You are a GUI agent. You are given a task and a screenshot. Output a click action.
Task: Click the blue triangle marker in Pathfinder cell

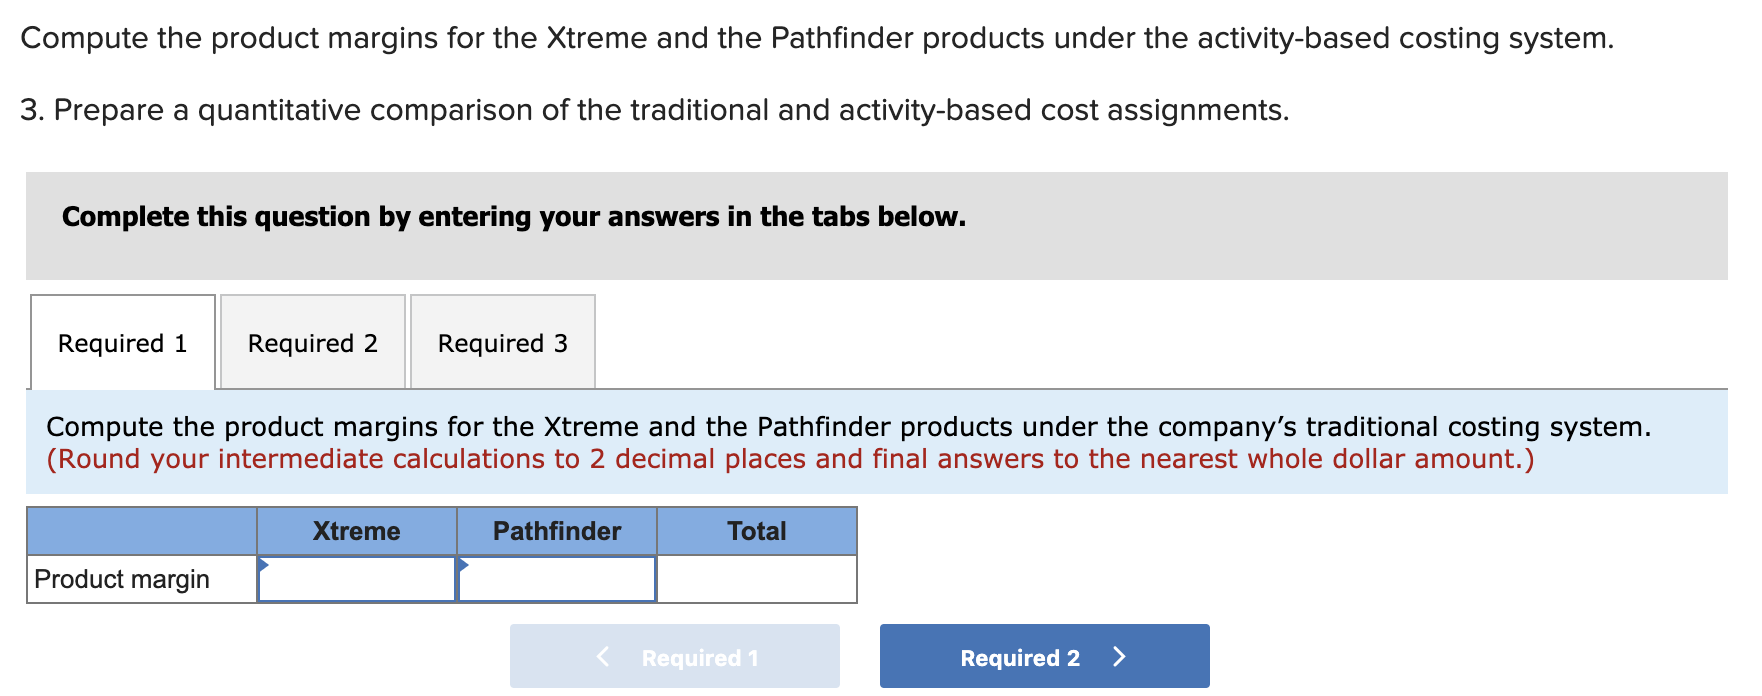(464, 563)
